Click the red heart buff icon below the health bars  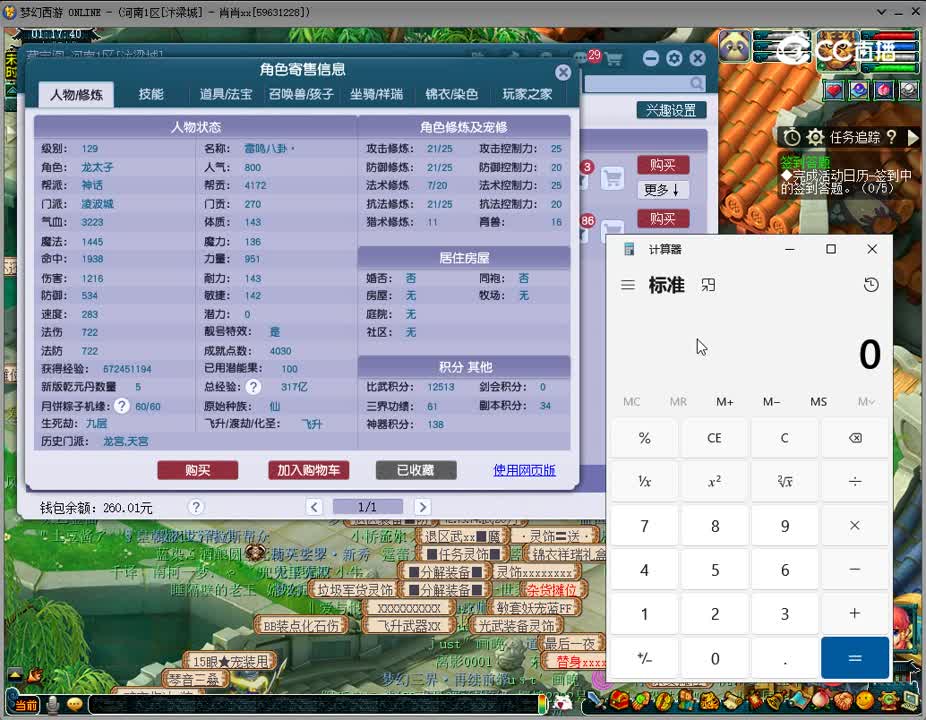click(833, 90)
